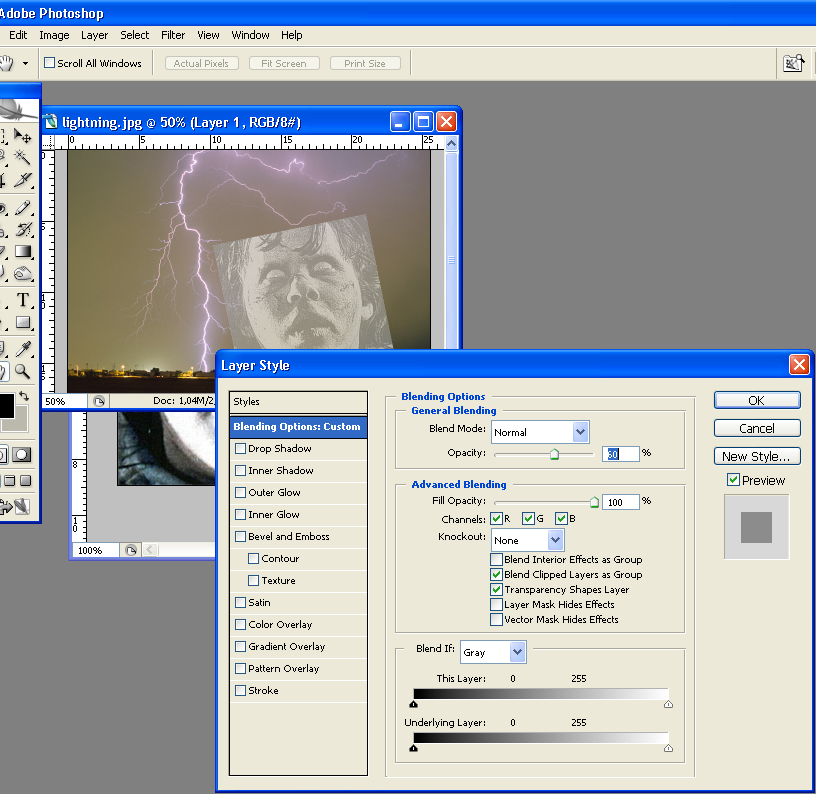This screenshot has width=816, height=794.
Task: Click OK in the Layer Style dialog
Action: pyautogui.click(x=757, y=400)
